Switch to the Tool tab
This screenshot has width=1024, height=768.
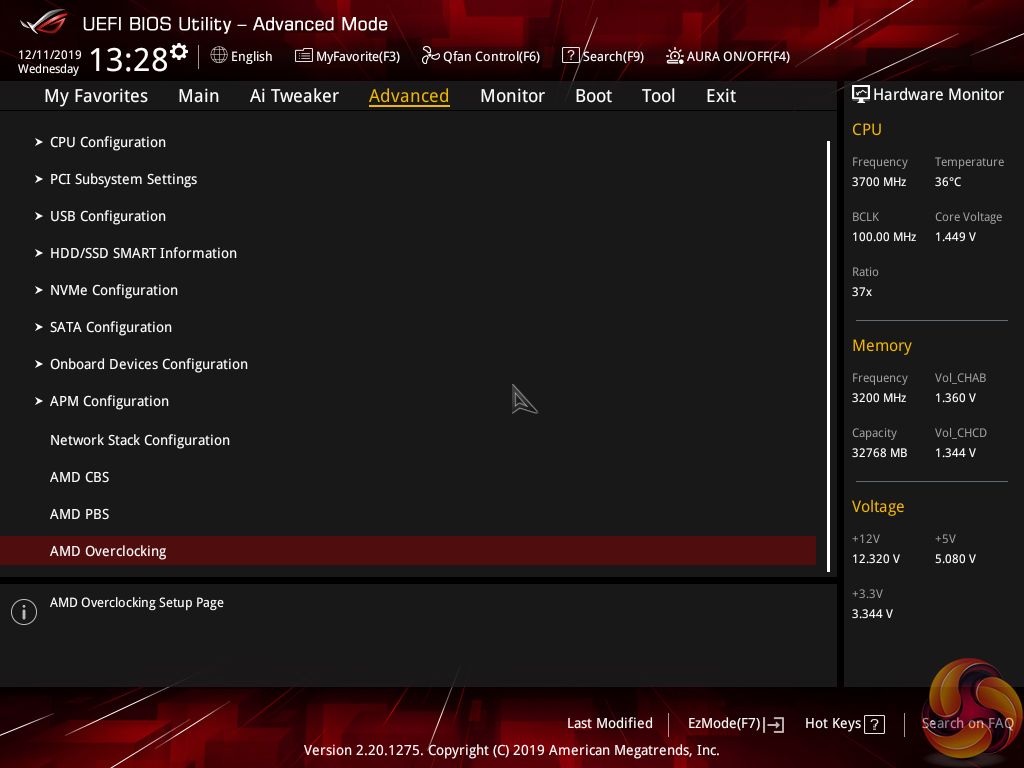pos(658,96)
